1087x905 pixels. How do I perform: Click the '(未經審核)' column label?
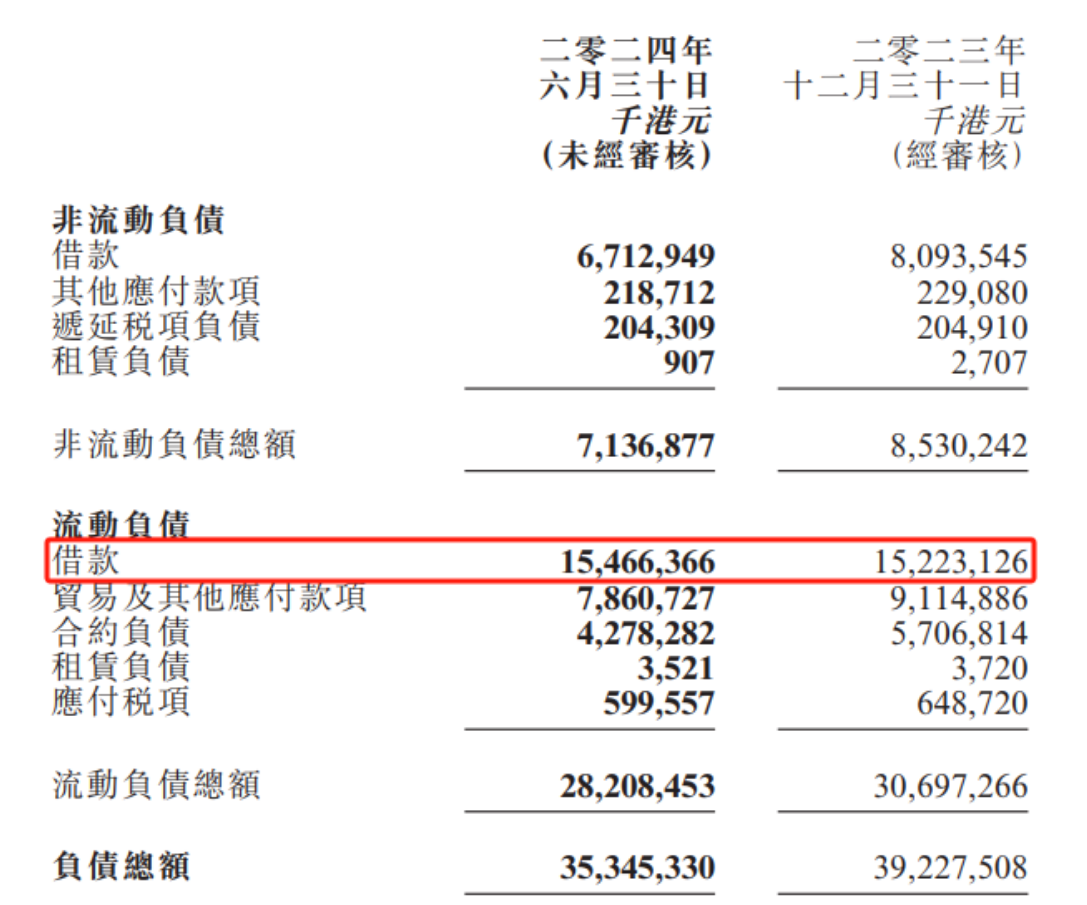point(627,155)
